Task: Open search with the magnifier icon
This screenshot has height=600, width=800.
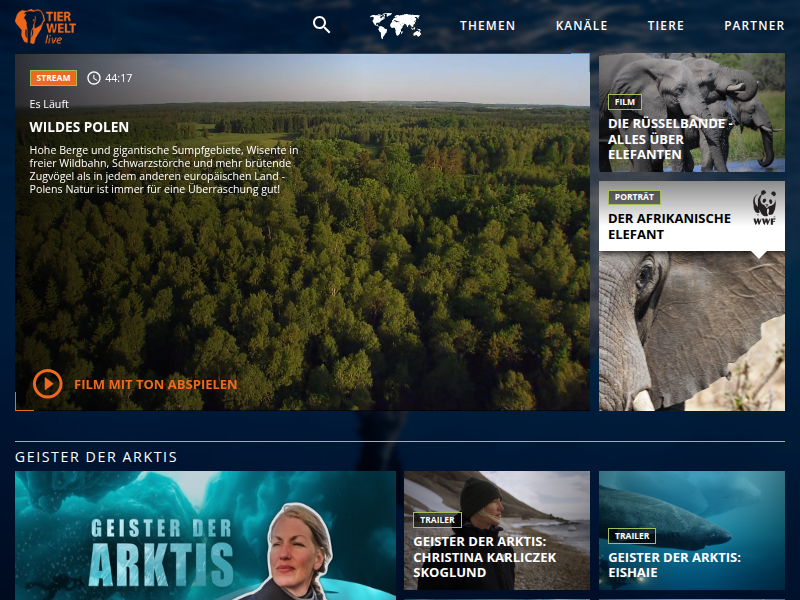Action: coord(321,25)
